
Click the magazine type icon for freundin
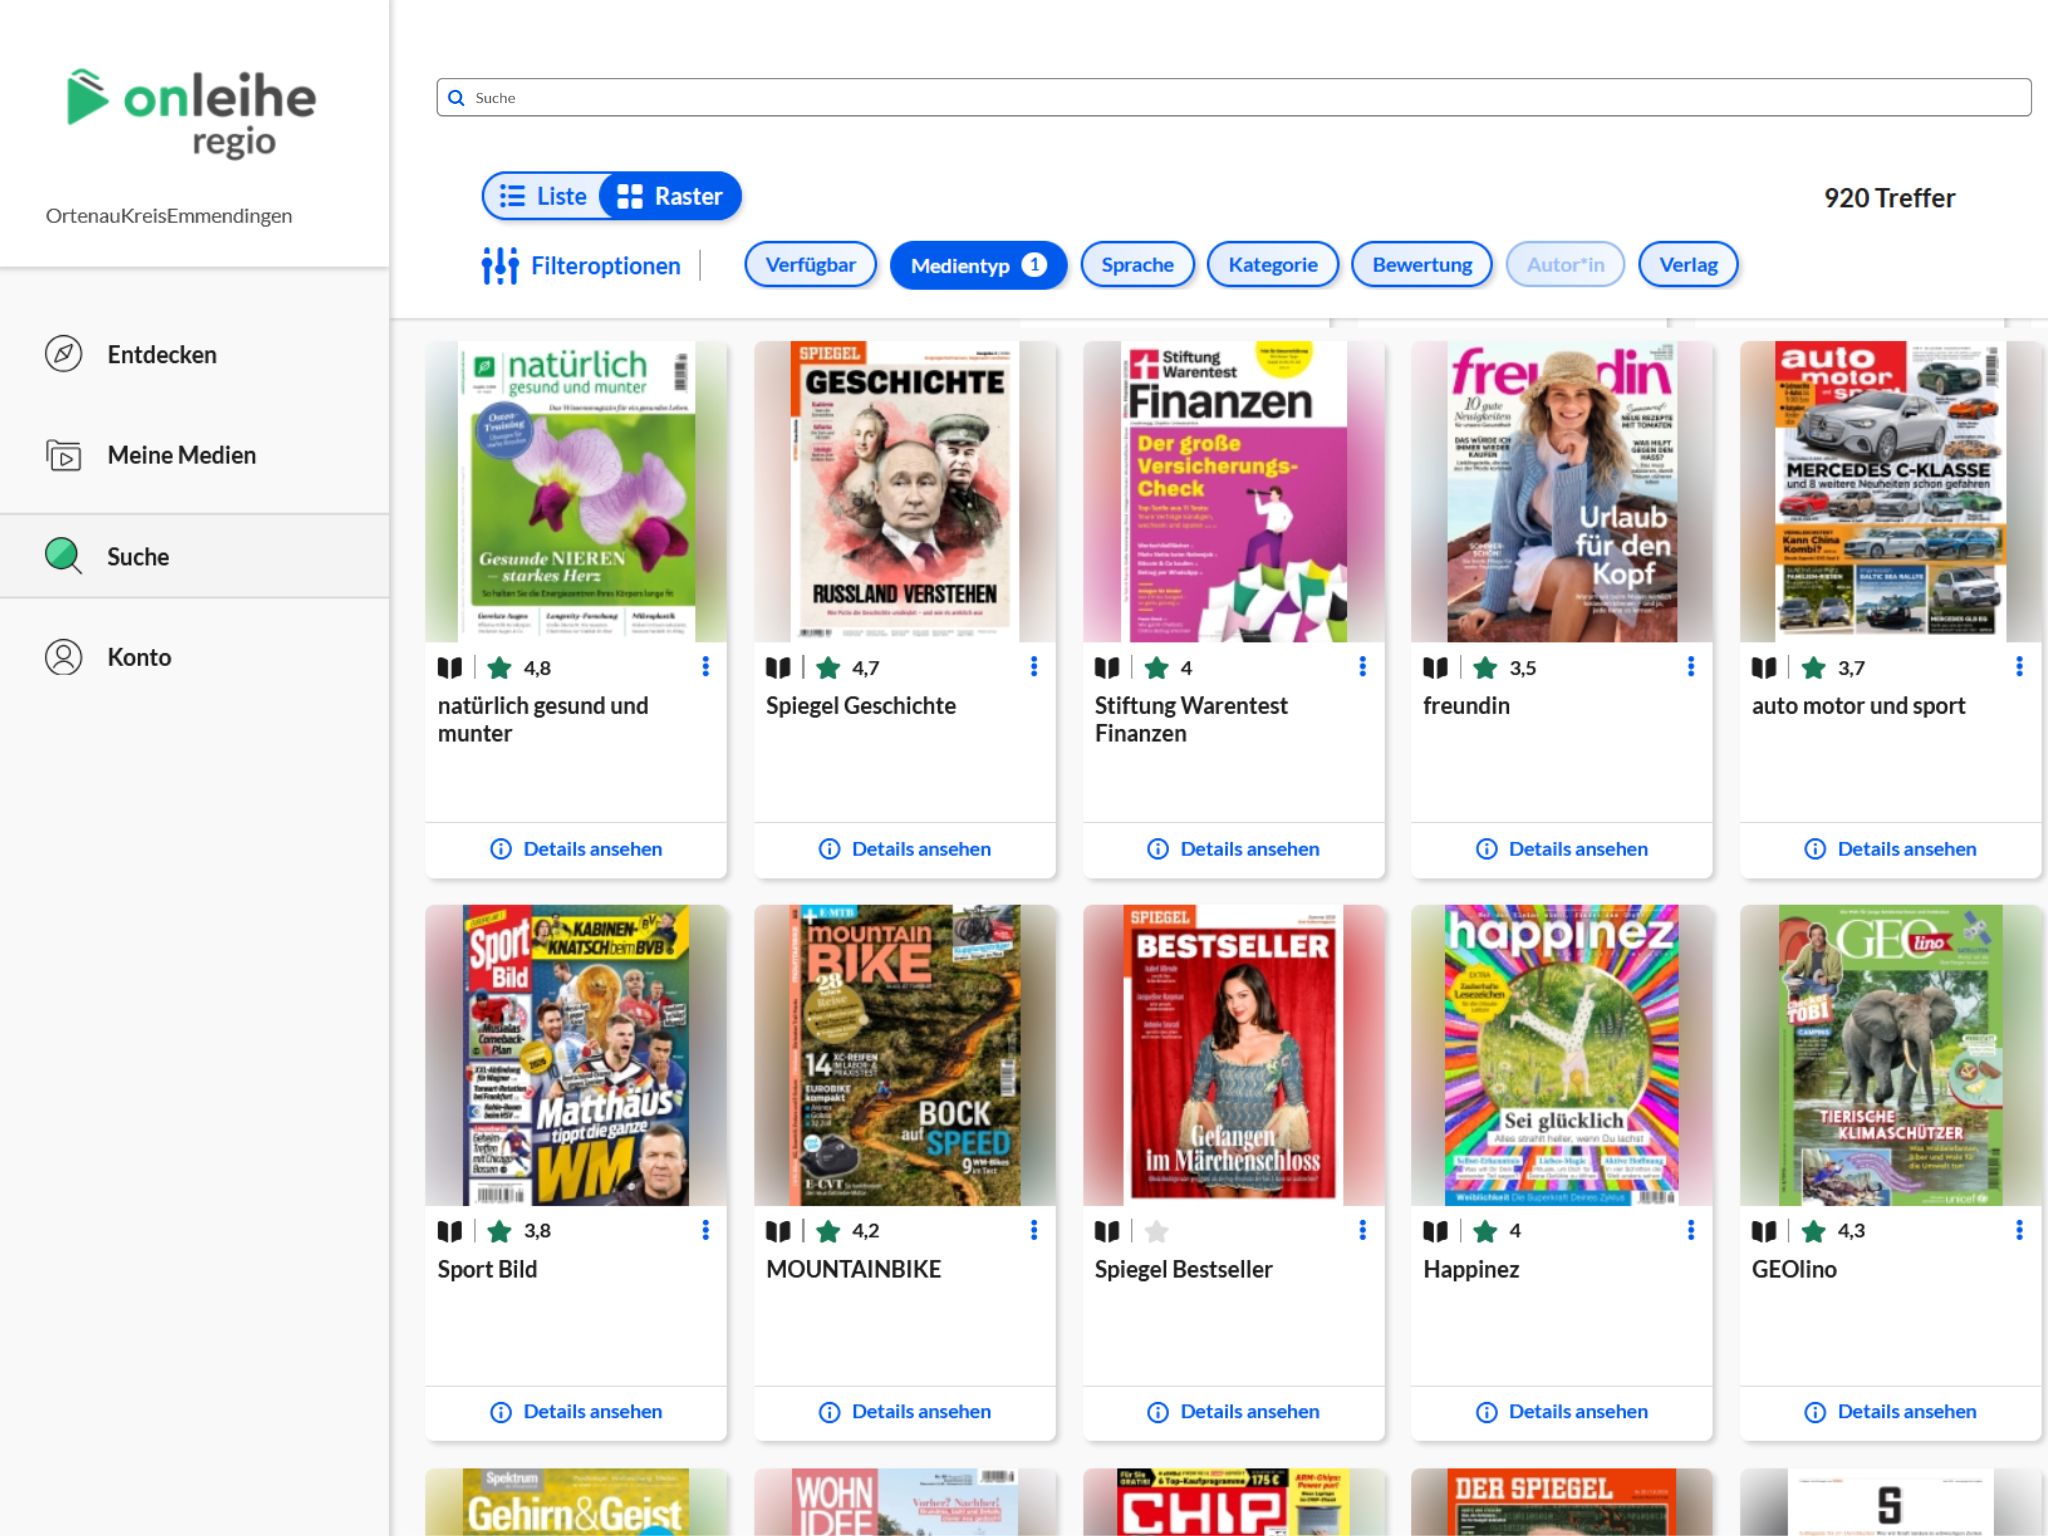point(1436,667)
